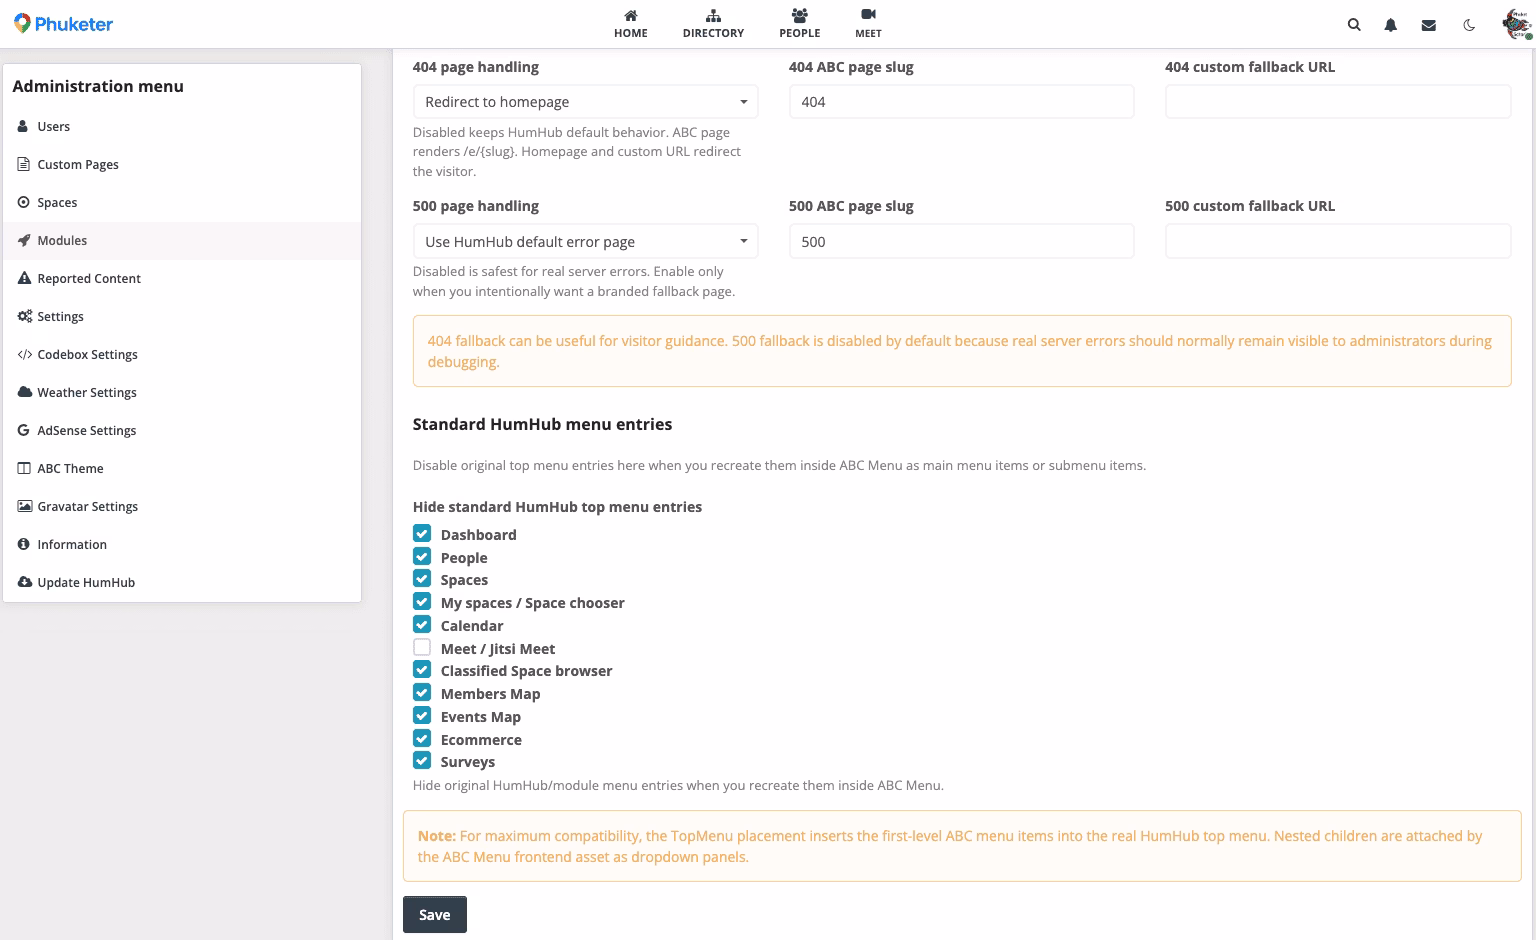Image resolution: width=1536 pixels, height=940 pixels.
Task: Uncheck the Surveys checkbox
Action: coord(422,761)
